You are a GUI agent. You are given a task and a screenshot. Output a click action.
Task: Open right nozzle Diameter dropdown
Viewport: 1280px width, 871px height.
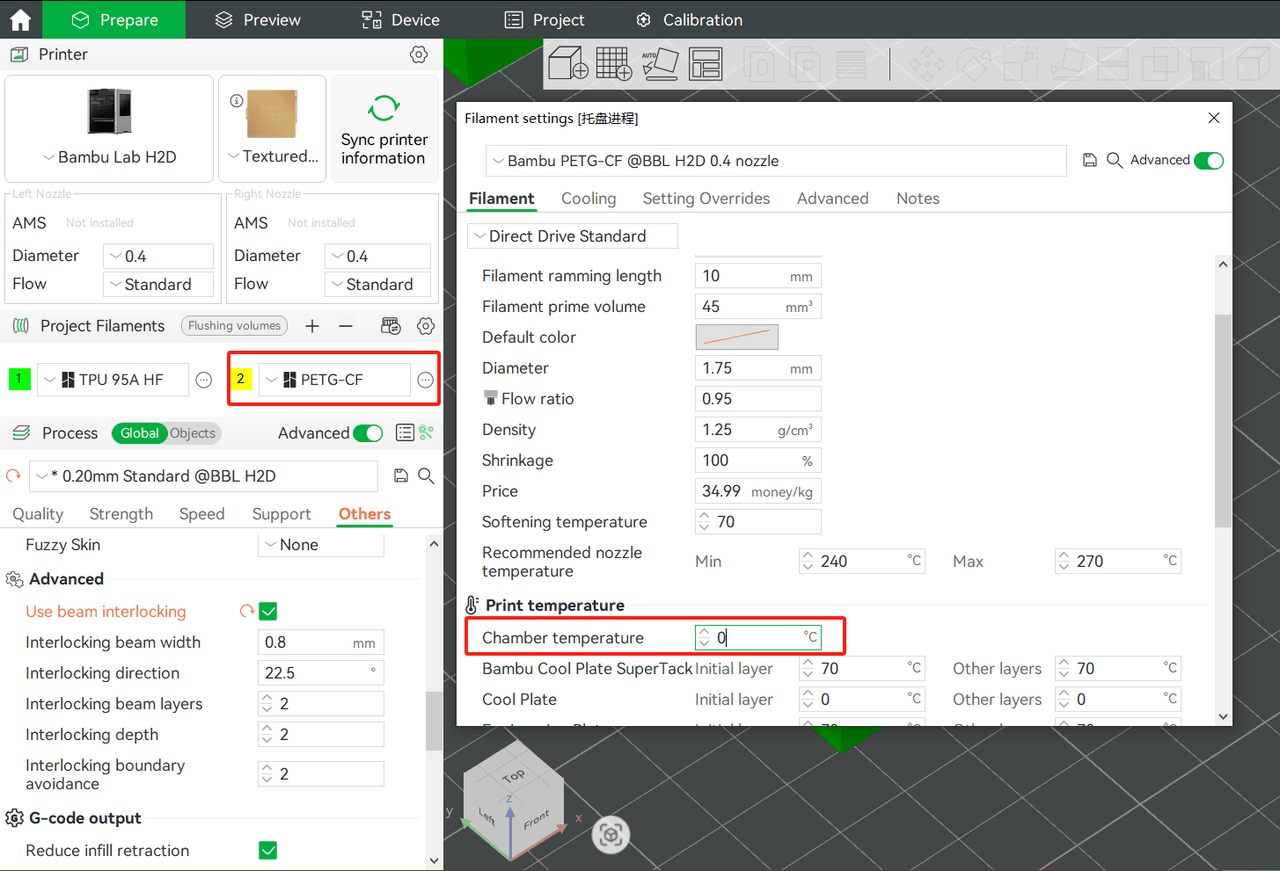[380, 256]
